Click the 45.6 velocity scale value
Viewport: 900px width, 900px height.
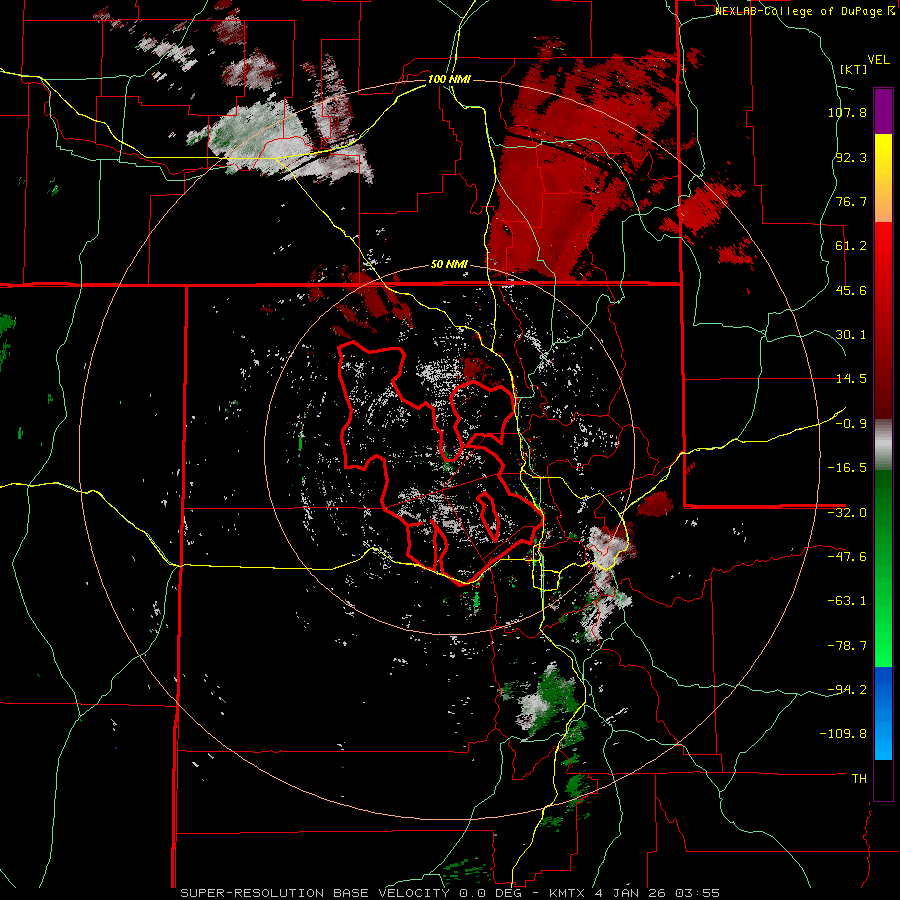pyautogui.click(x=851, y=290)
